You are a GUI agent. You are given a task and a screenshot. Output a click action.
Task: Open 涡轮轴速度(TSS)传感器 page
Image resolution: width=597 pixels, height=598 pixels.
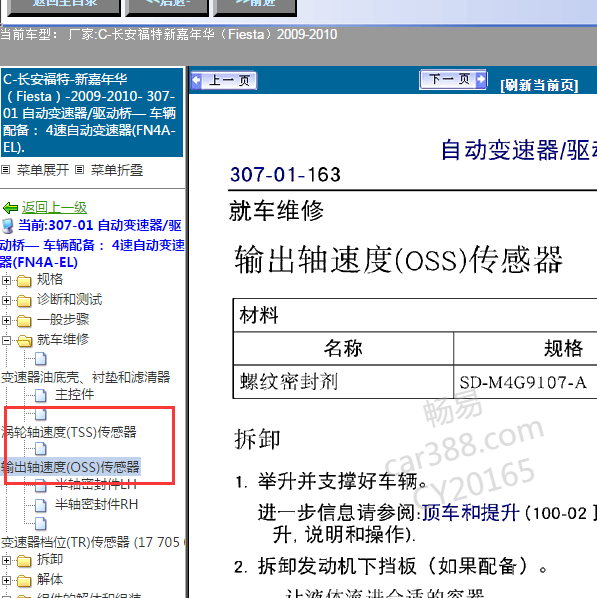[x=69, y=432]
